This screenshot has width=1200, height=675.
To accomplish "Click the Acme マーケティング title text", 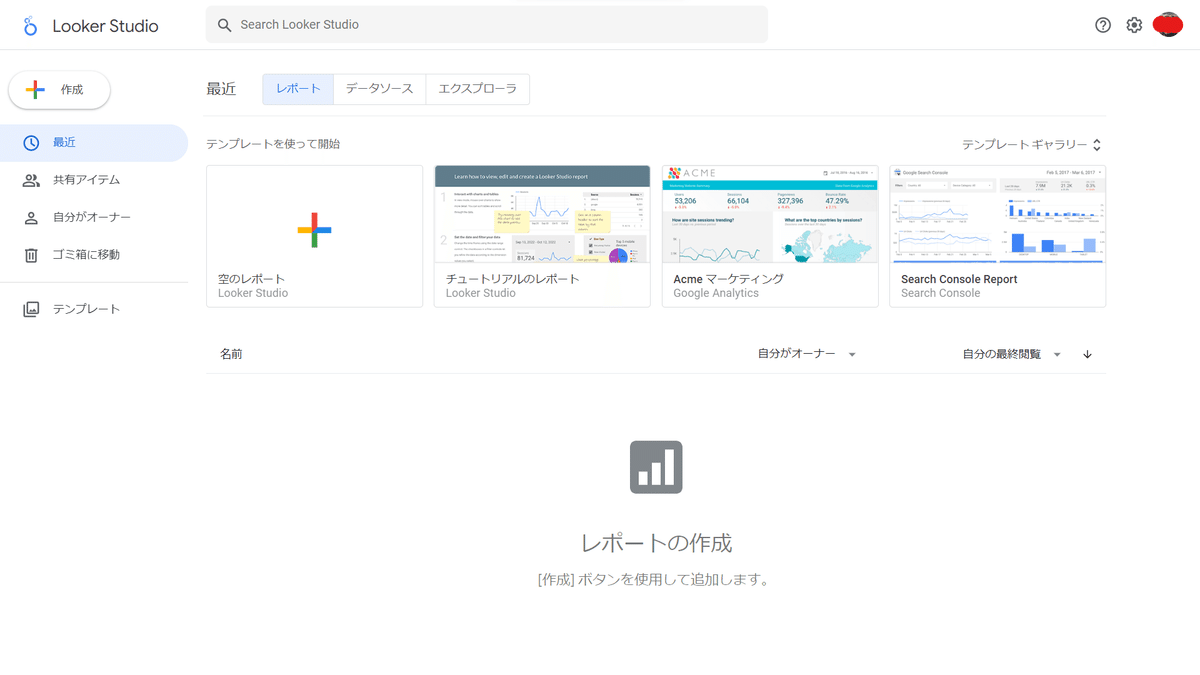I will click(x=728, y=279).
